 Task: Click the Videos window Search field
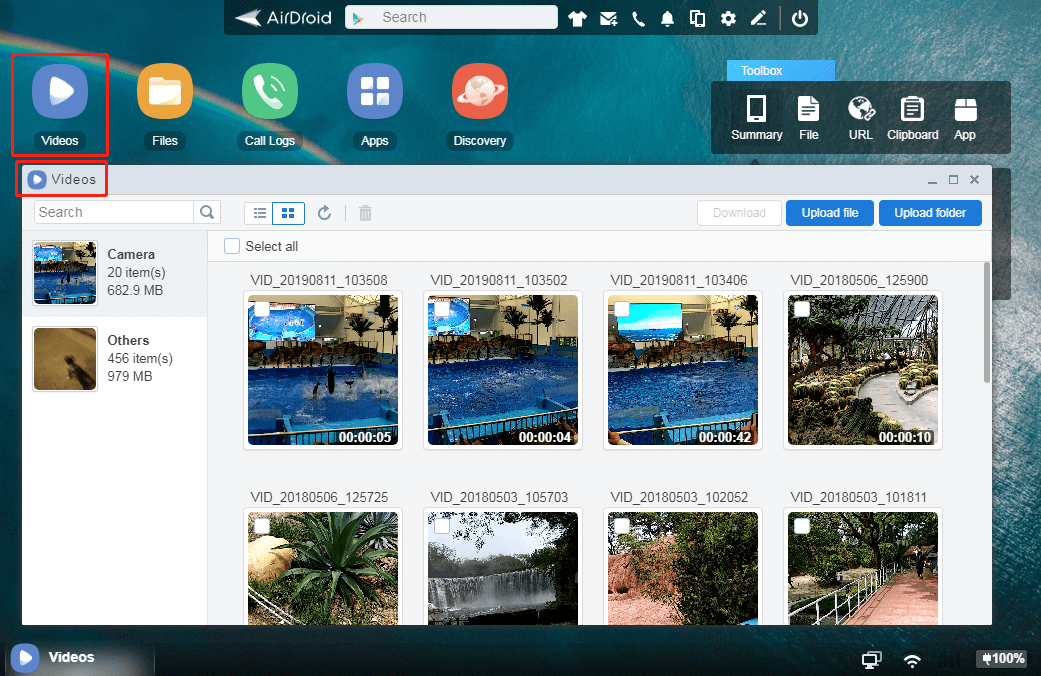coord(114,212)
